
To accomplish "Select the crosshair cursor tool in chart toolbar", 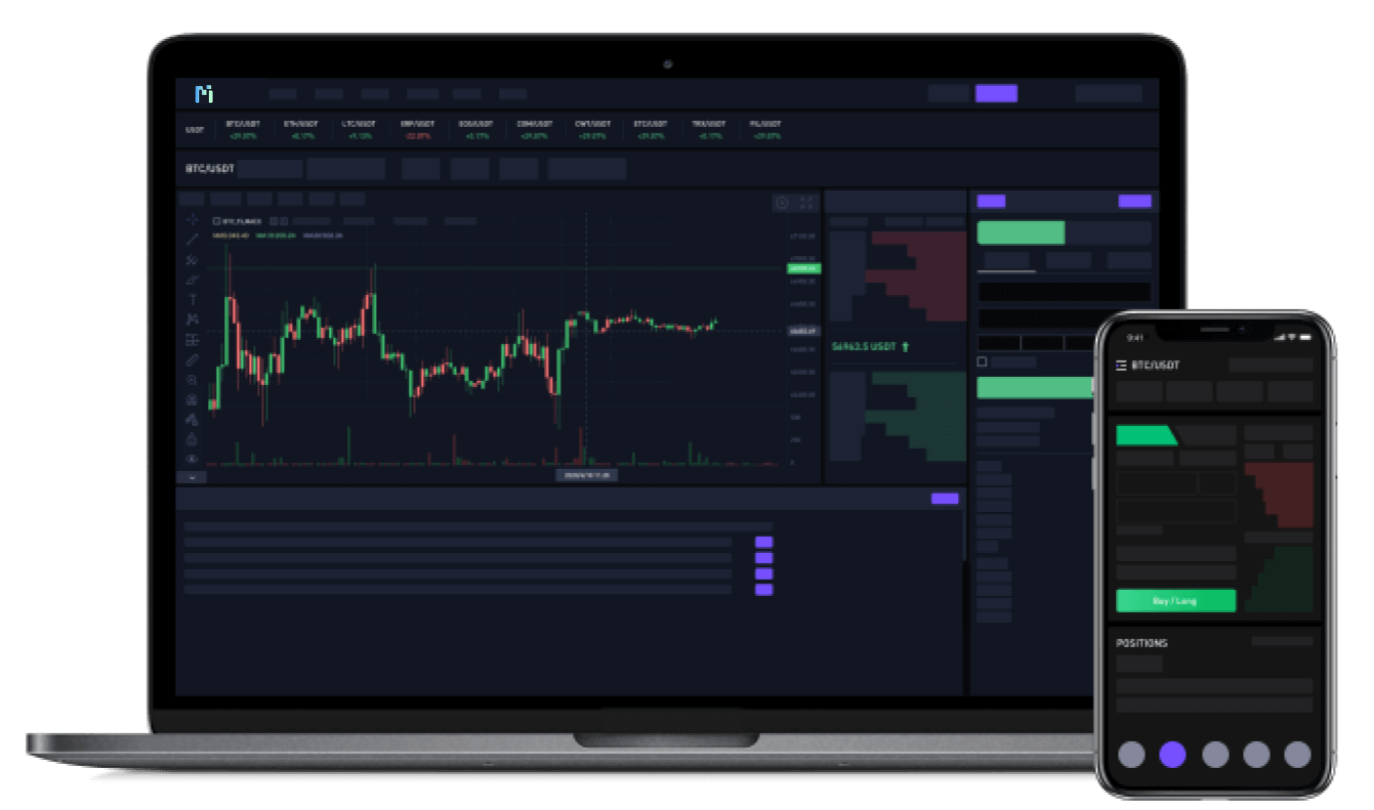I will pyautogui.click(x=192, y=219).
